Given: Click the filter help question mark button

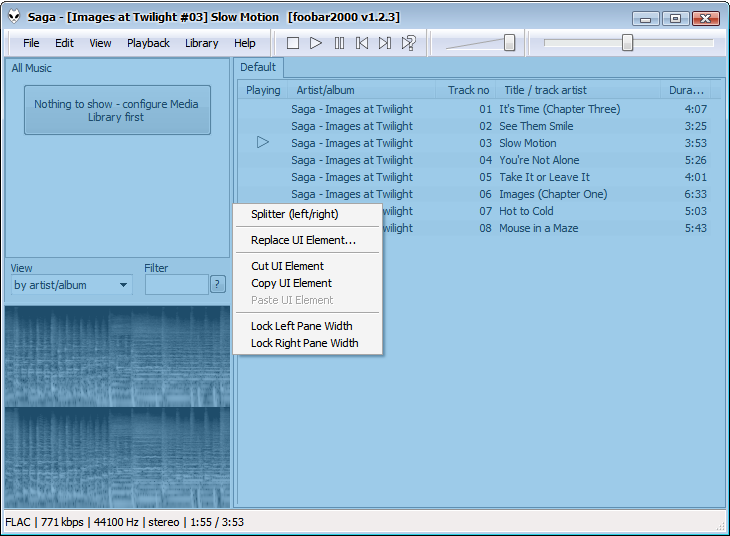Looking at the screenshot, I should [x=217, y=284].
